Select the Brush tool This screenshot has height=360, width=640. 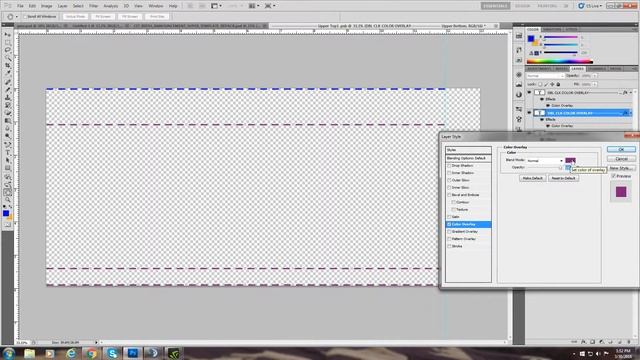(8, 90)
